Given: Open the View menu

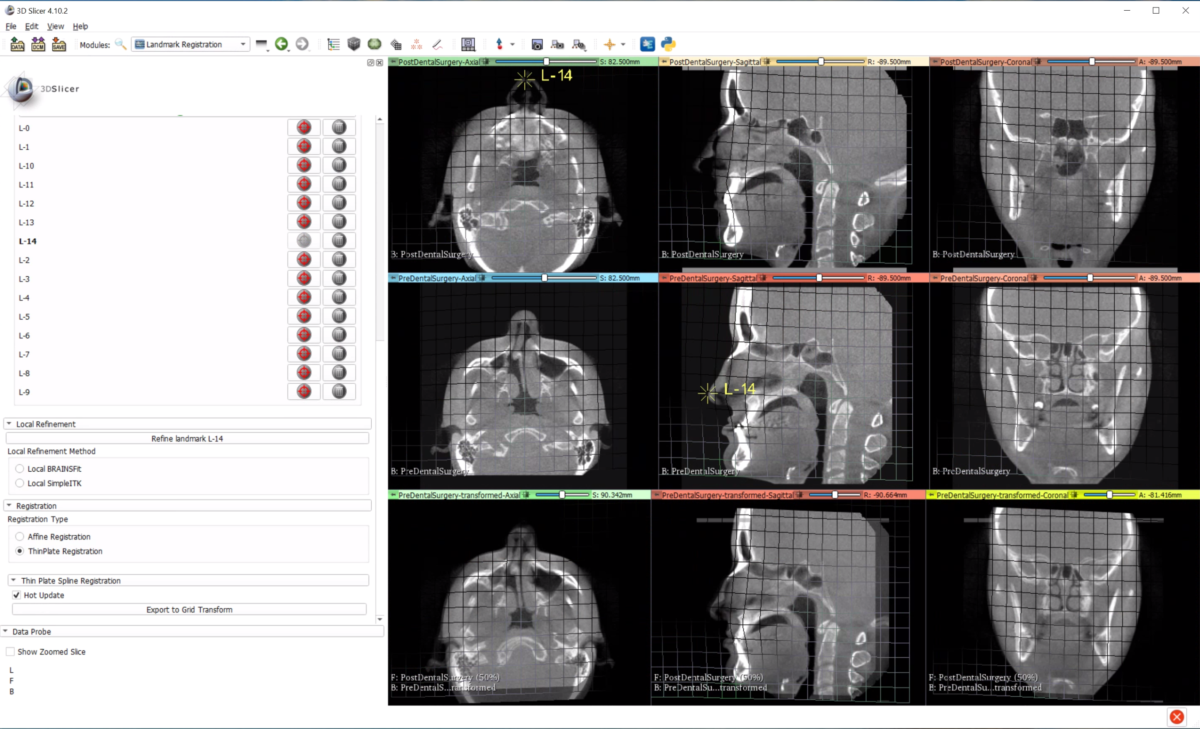Looking at the screenshot, I should 55,26.
